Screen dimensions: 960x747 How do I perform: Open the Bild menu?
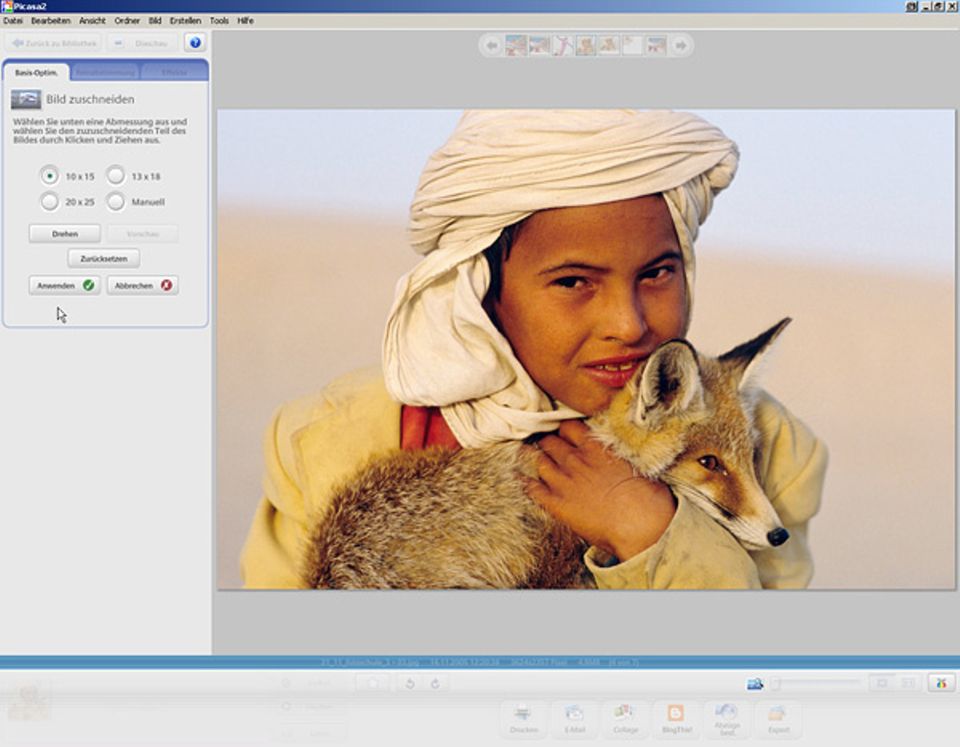tap(155, 21)
